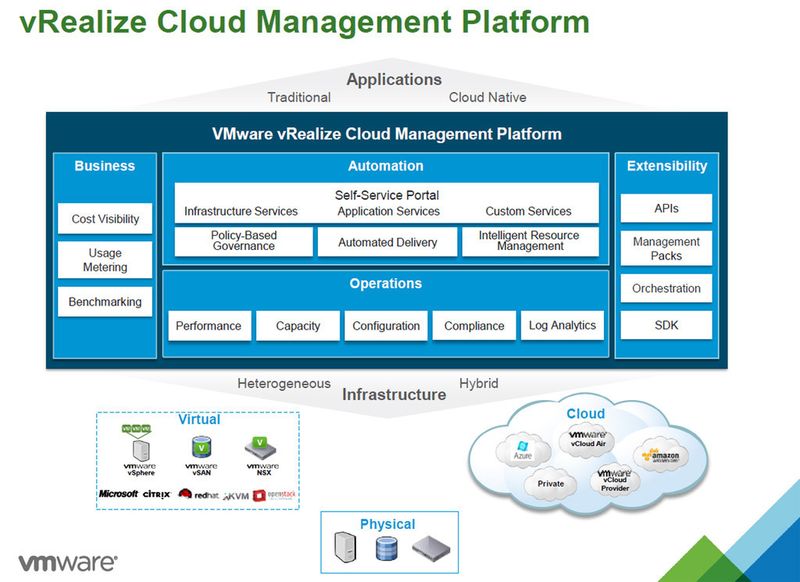
Task: Click the Red Hat logo
Action: [199, 494]
